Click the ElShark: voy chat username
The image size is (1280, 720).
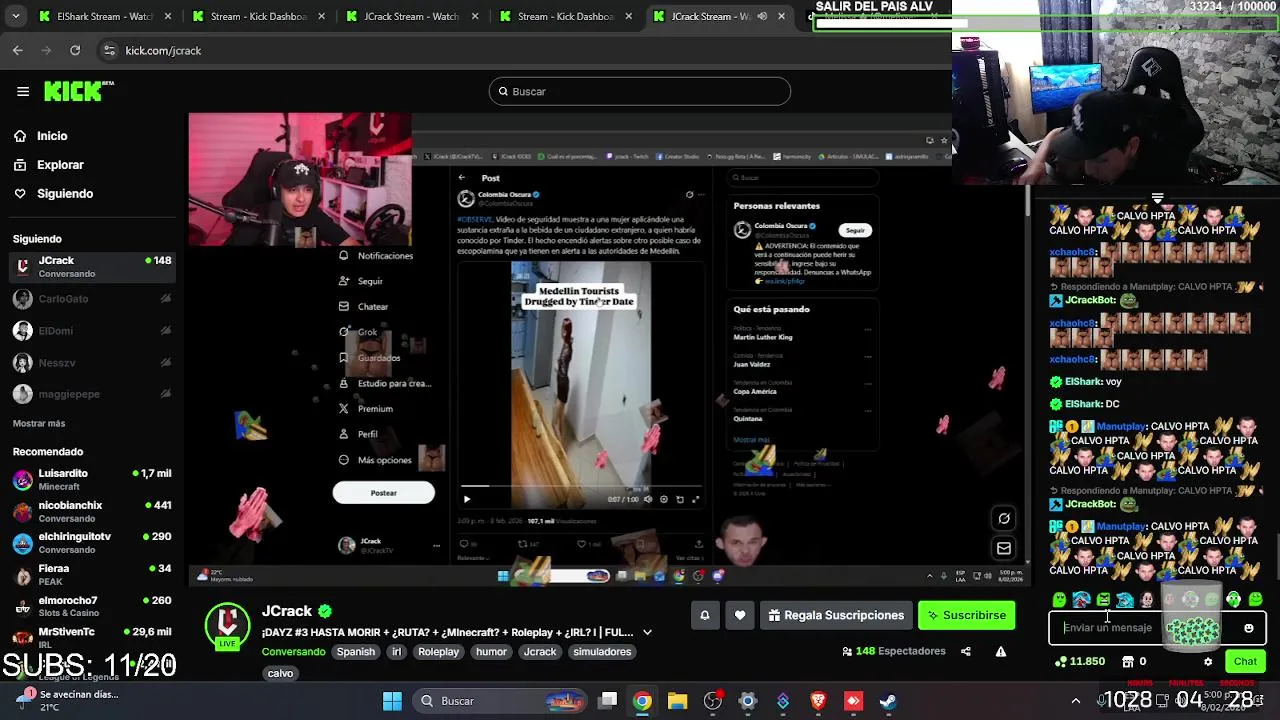tap(1083, 382)
